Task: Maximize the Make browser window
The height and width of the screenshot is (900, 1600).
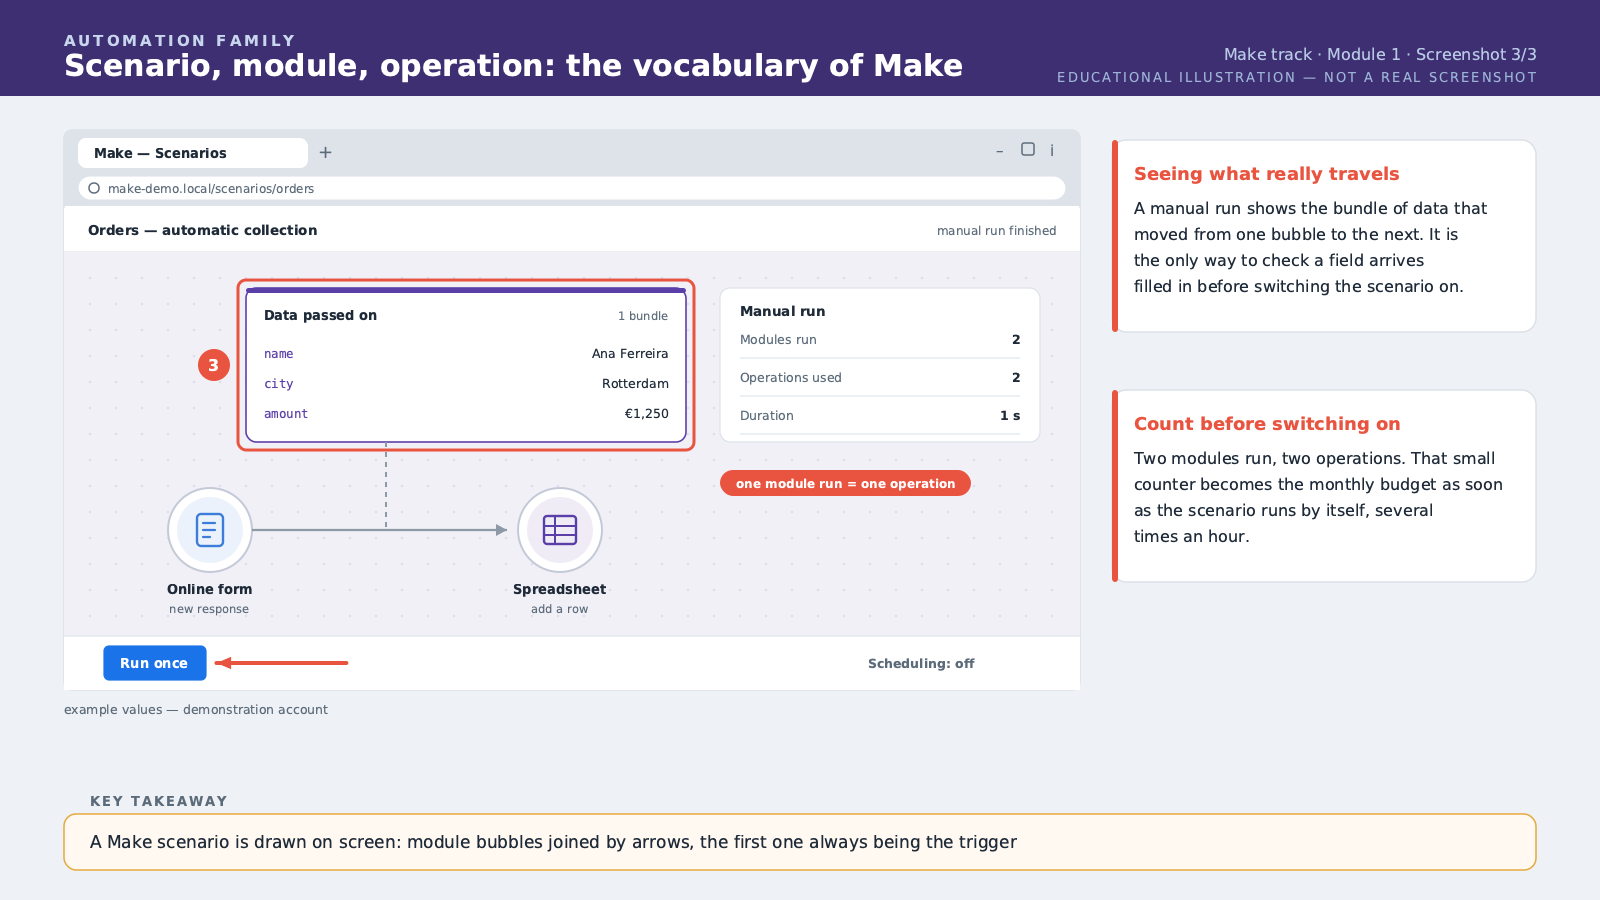Action: pos(1028,149)
